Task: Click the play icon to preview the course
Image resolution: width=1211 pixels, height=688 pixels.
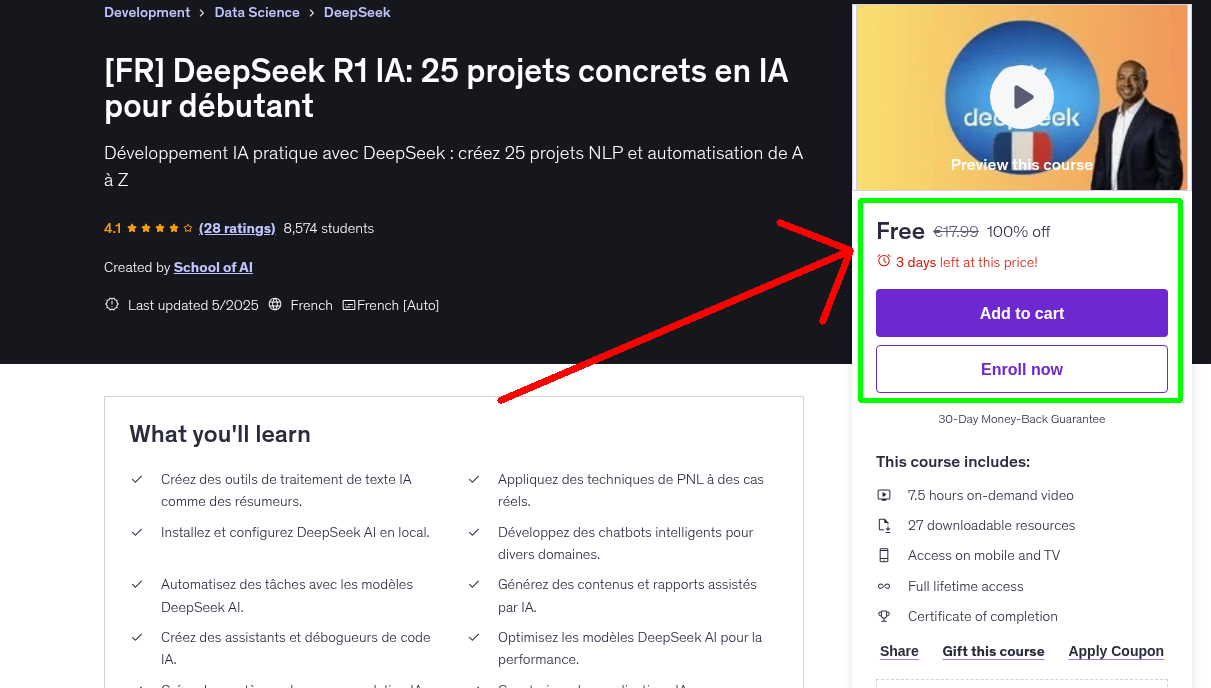Action: click(x=1021, y=97)
